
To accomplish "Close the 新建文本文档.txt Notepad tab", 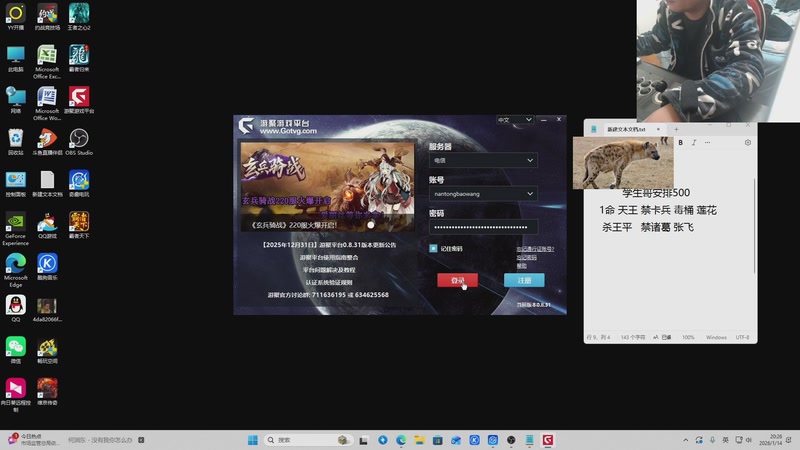I will tap(658, 130).
